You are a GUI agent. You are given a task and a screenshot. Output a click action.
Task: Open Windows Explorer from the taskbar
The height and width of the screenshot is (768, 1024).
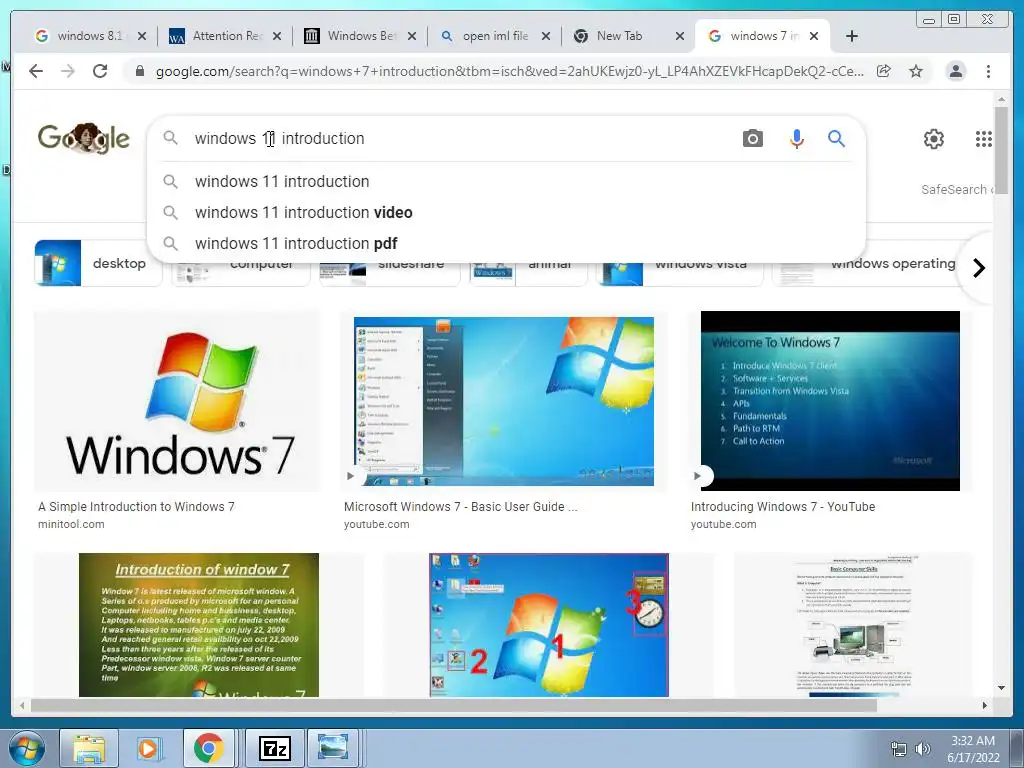point(89,748)
